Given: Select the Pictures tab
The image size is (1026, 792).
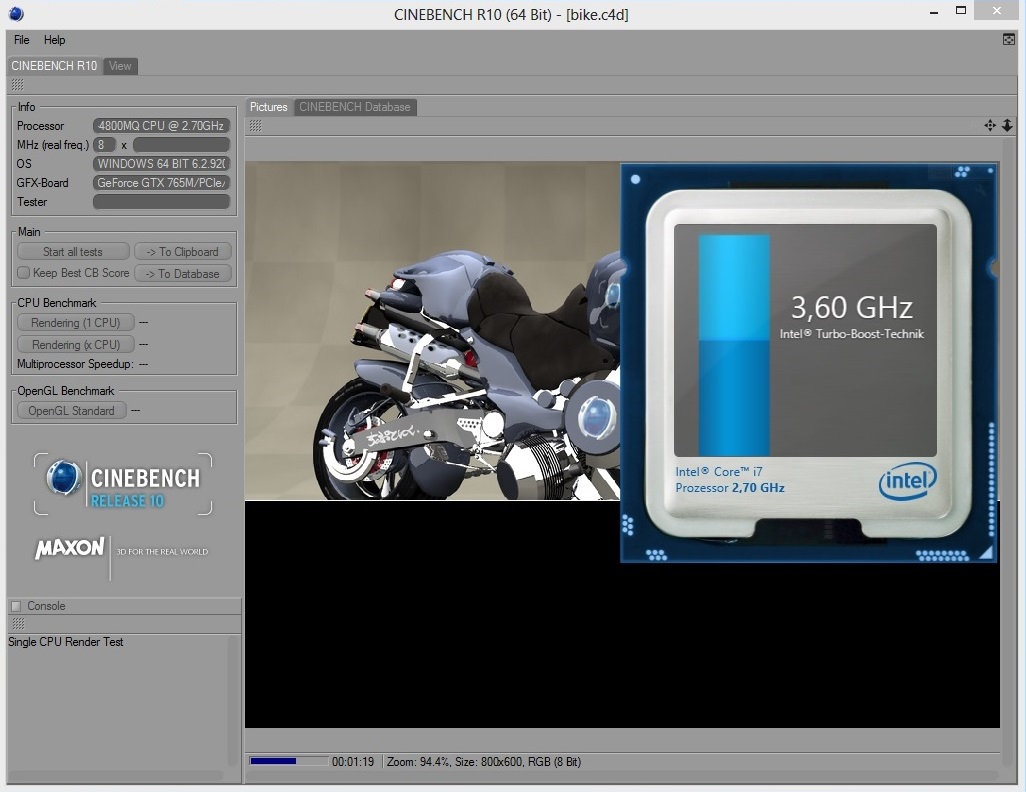Looking at the screenshot, I should (268, 107).
